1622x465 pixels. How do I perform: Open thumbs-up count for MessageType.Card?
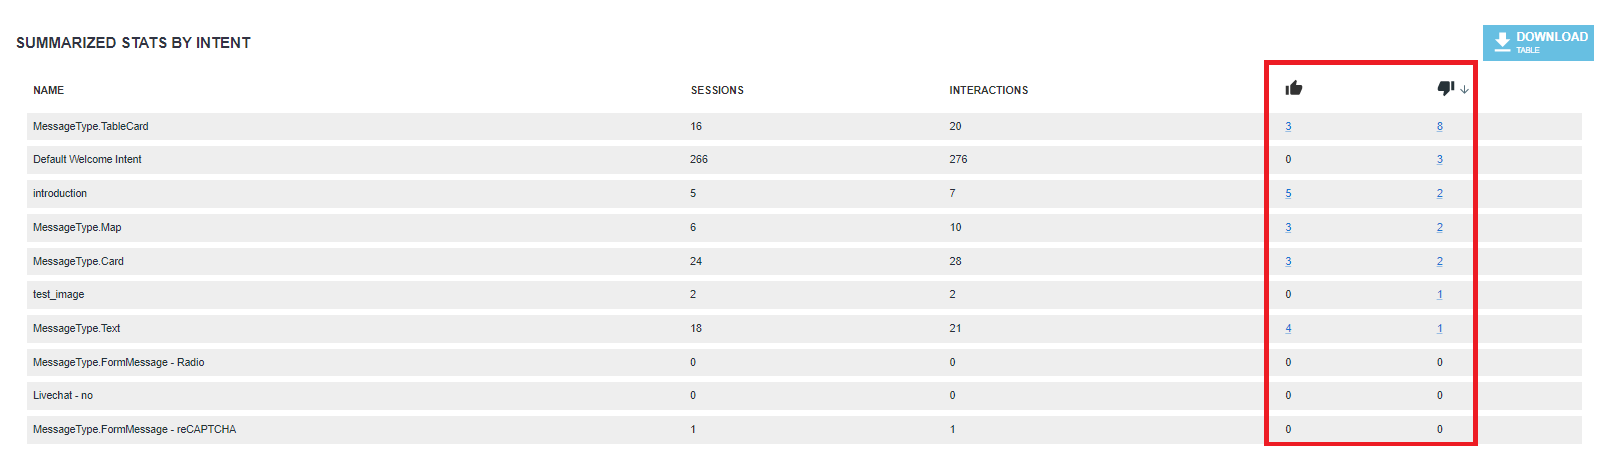(x=1288, y=261)
